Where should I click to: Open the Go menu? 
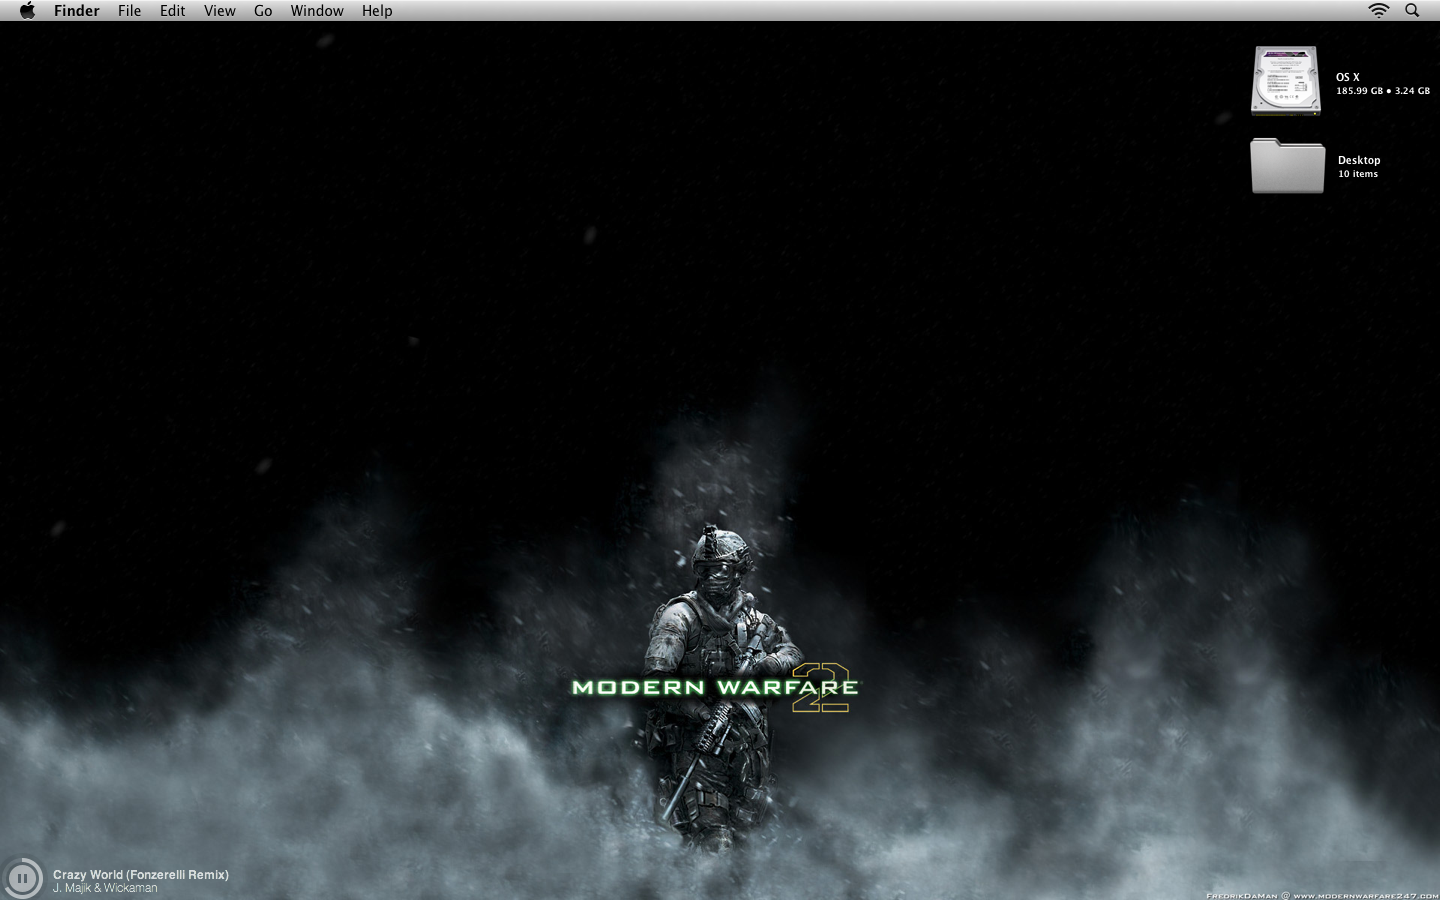[263, 11]
